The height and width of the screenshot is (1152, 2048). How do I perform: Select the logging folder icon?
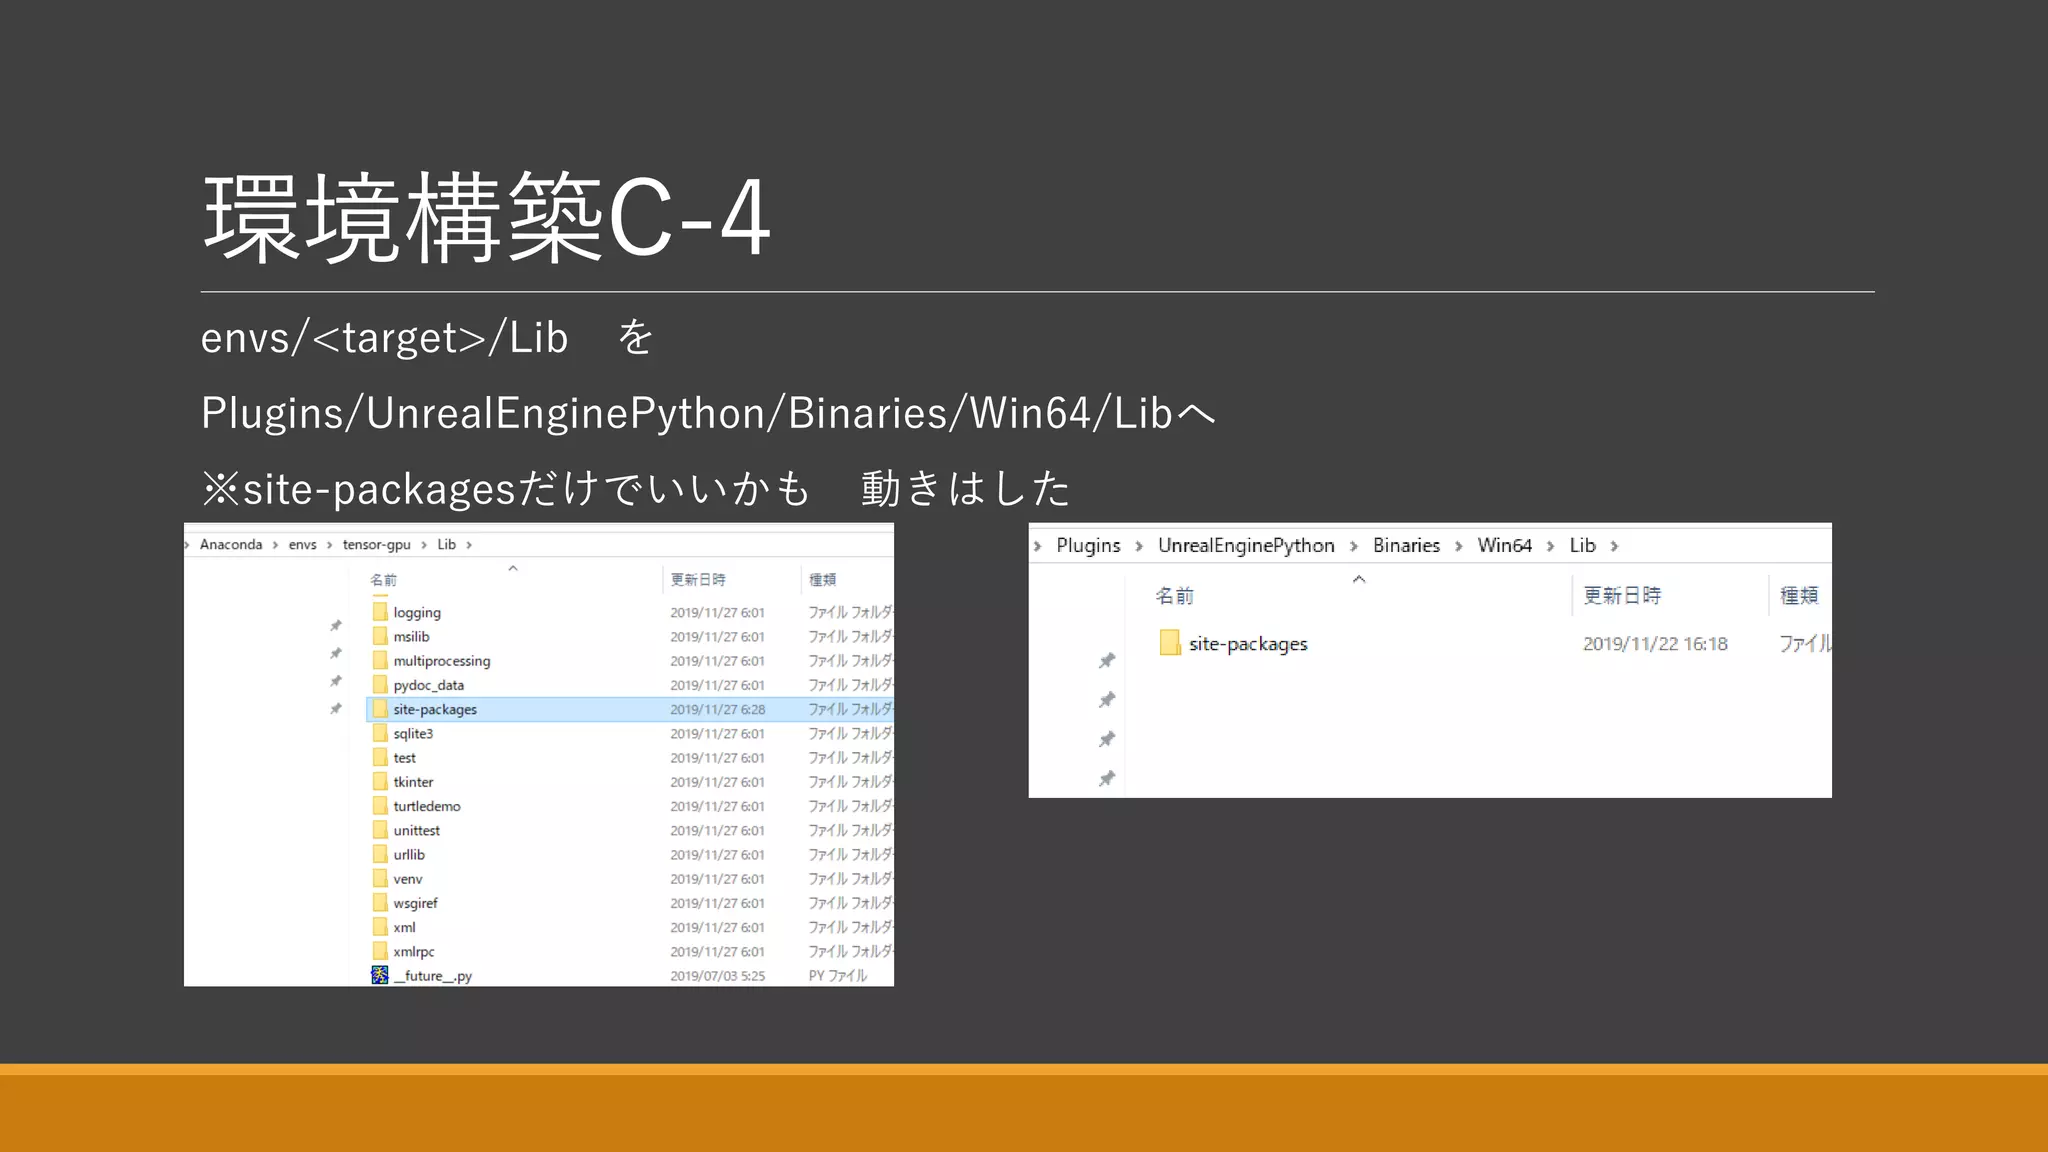pos(380,612)
